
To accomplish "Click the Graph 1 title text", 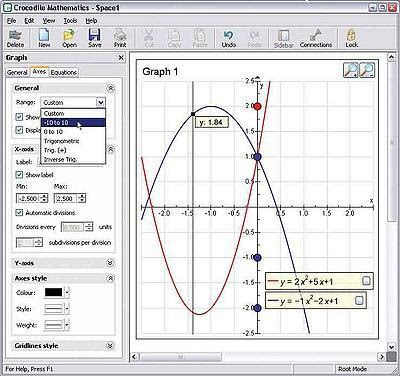I will pyautogui.click(x=160, y=71).
